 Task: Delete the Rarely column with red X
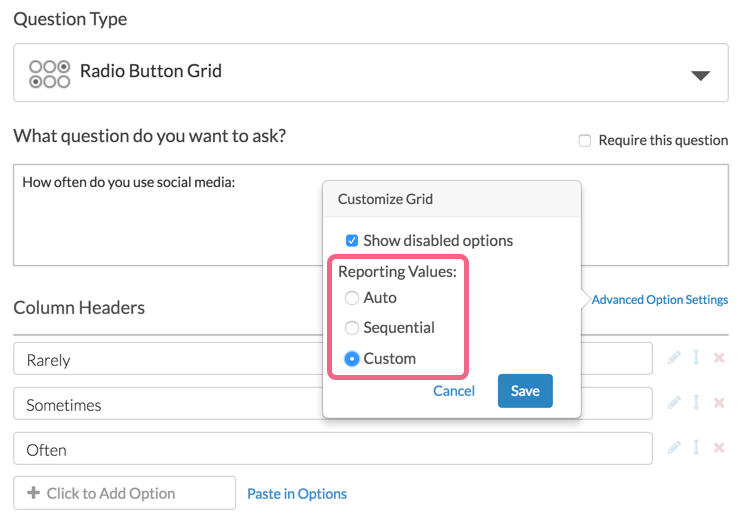718,358
